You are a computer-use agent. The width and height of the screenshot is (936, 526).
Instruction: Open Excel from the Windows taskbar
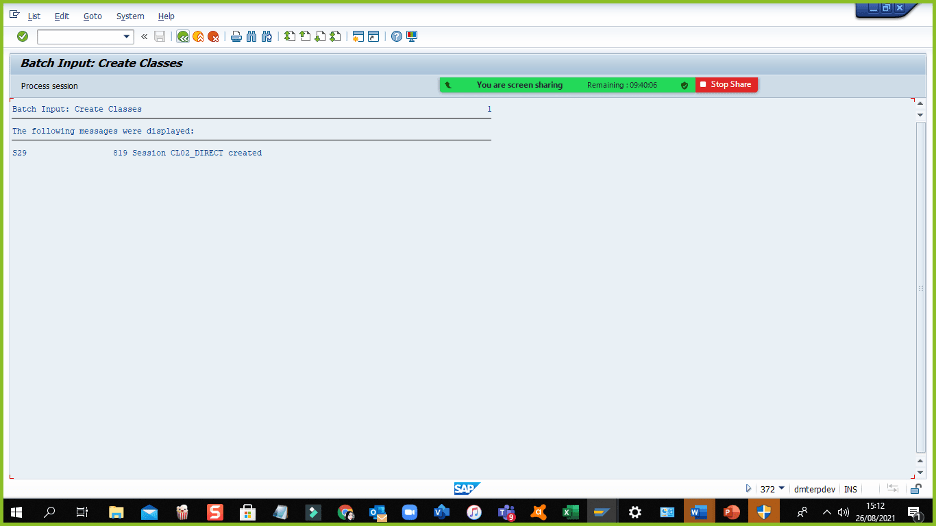pos(571,512)
